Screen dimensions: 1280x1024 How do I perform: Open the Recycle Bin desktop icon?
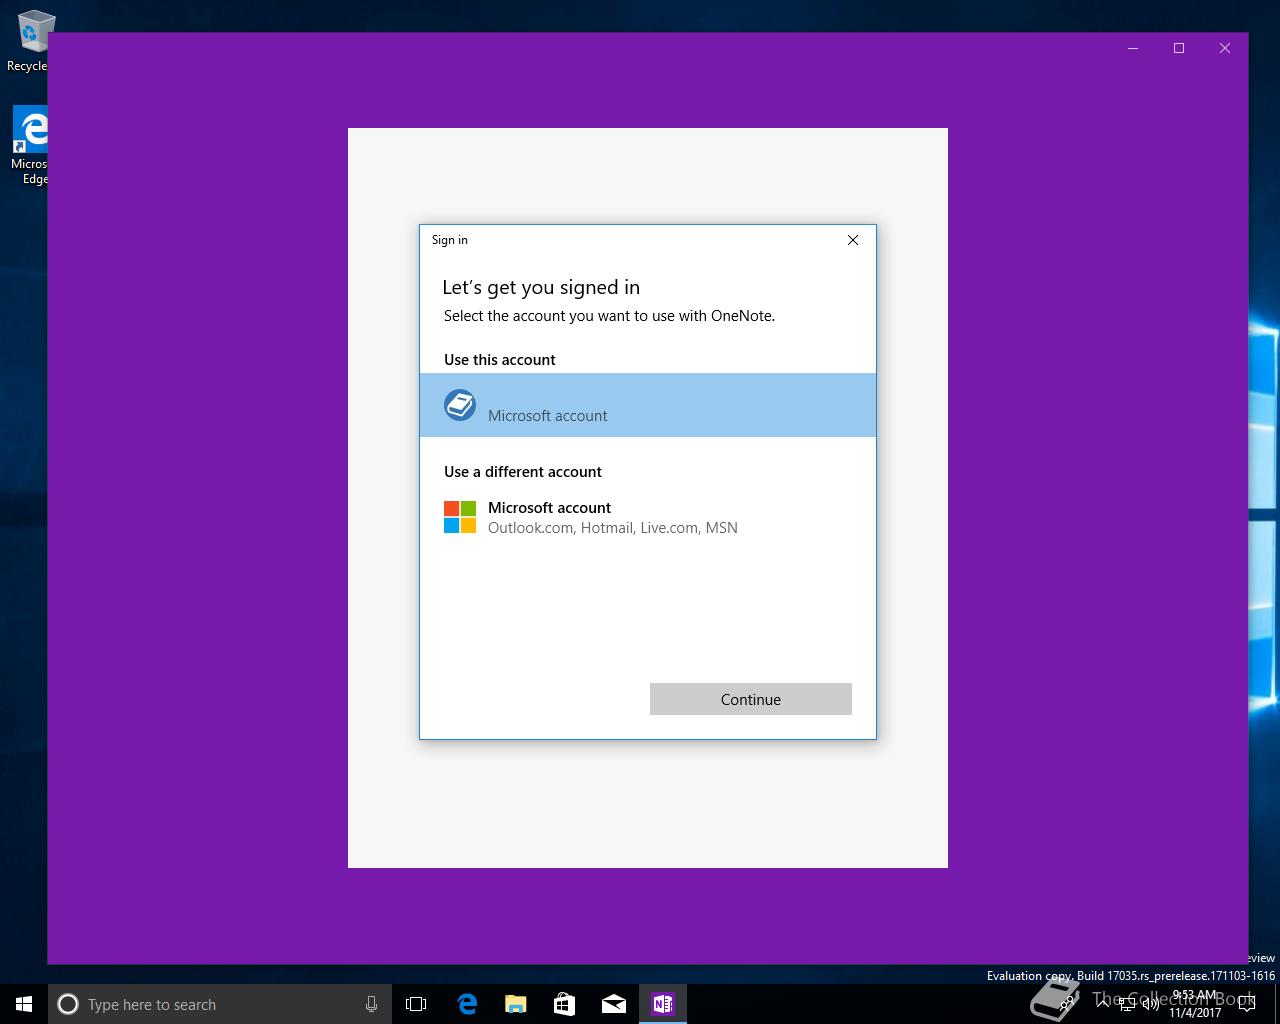29,41
